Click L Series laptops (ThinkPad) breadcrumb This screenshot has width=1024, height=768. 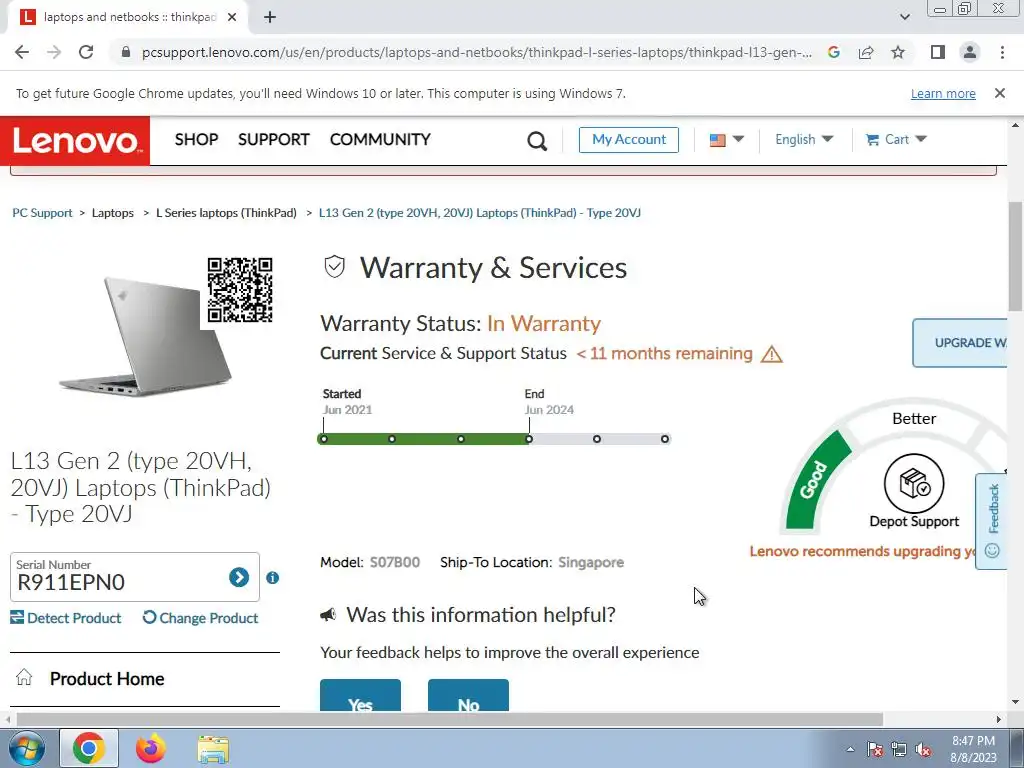click(x=226, y=213)
